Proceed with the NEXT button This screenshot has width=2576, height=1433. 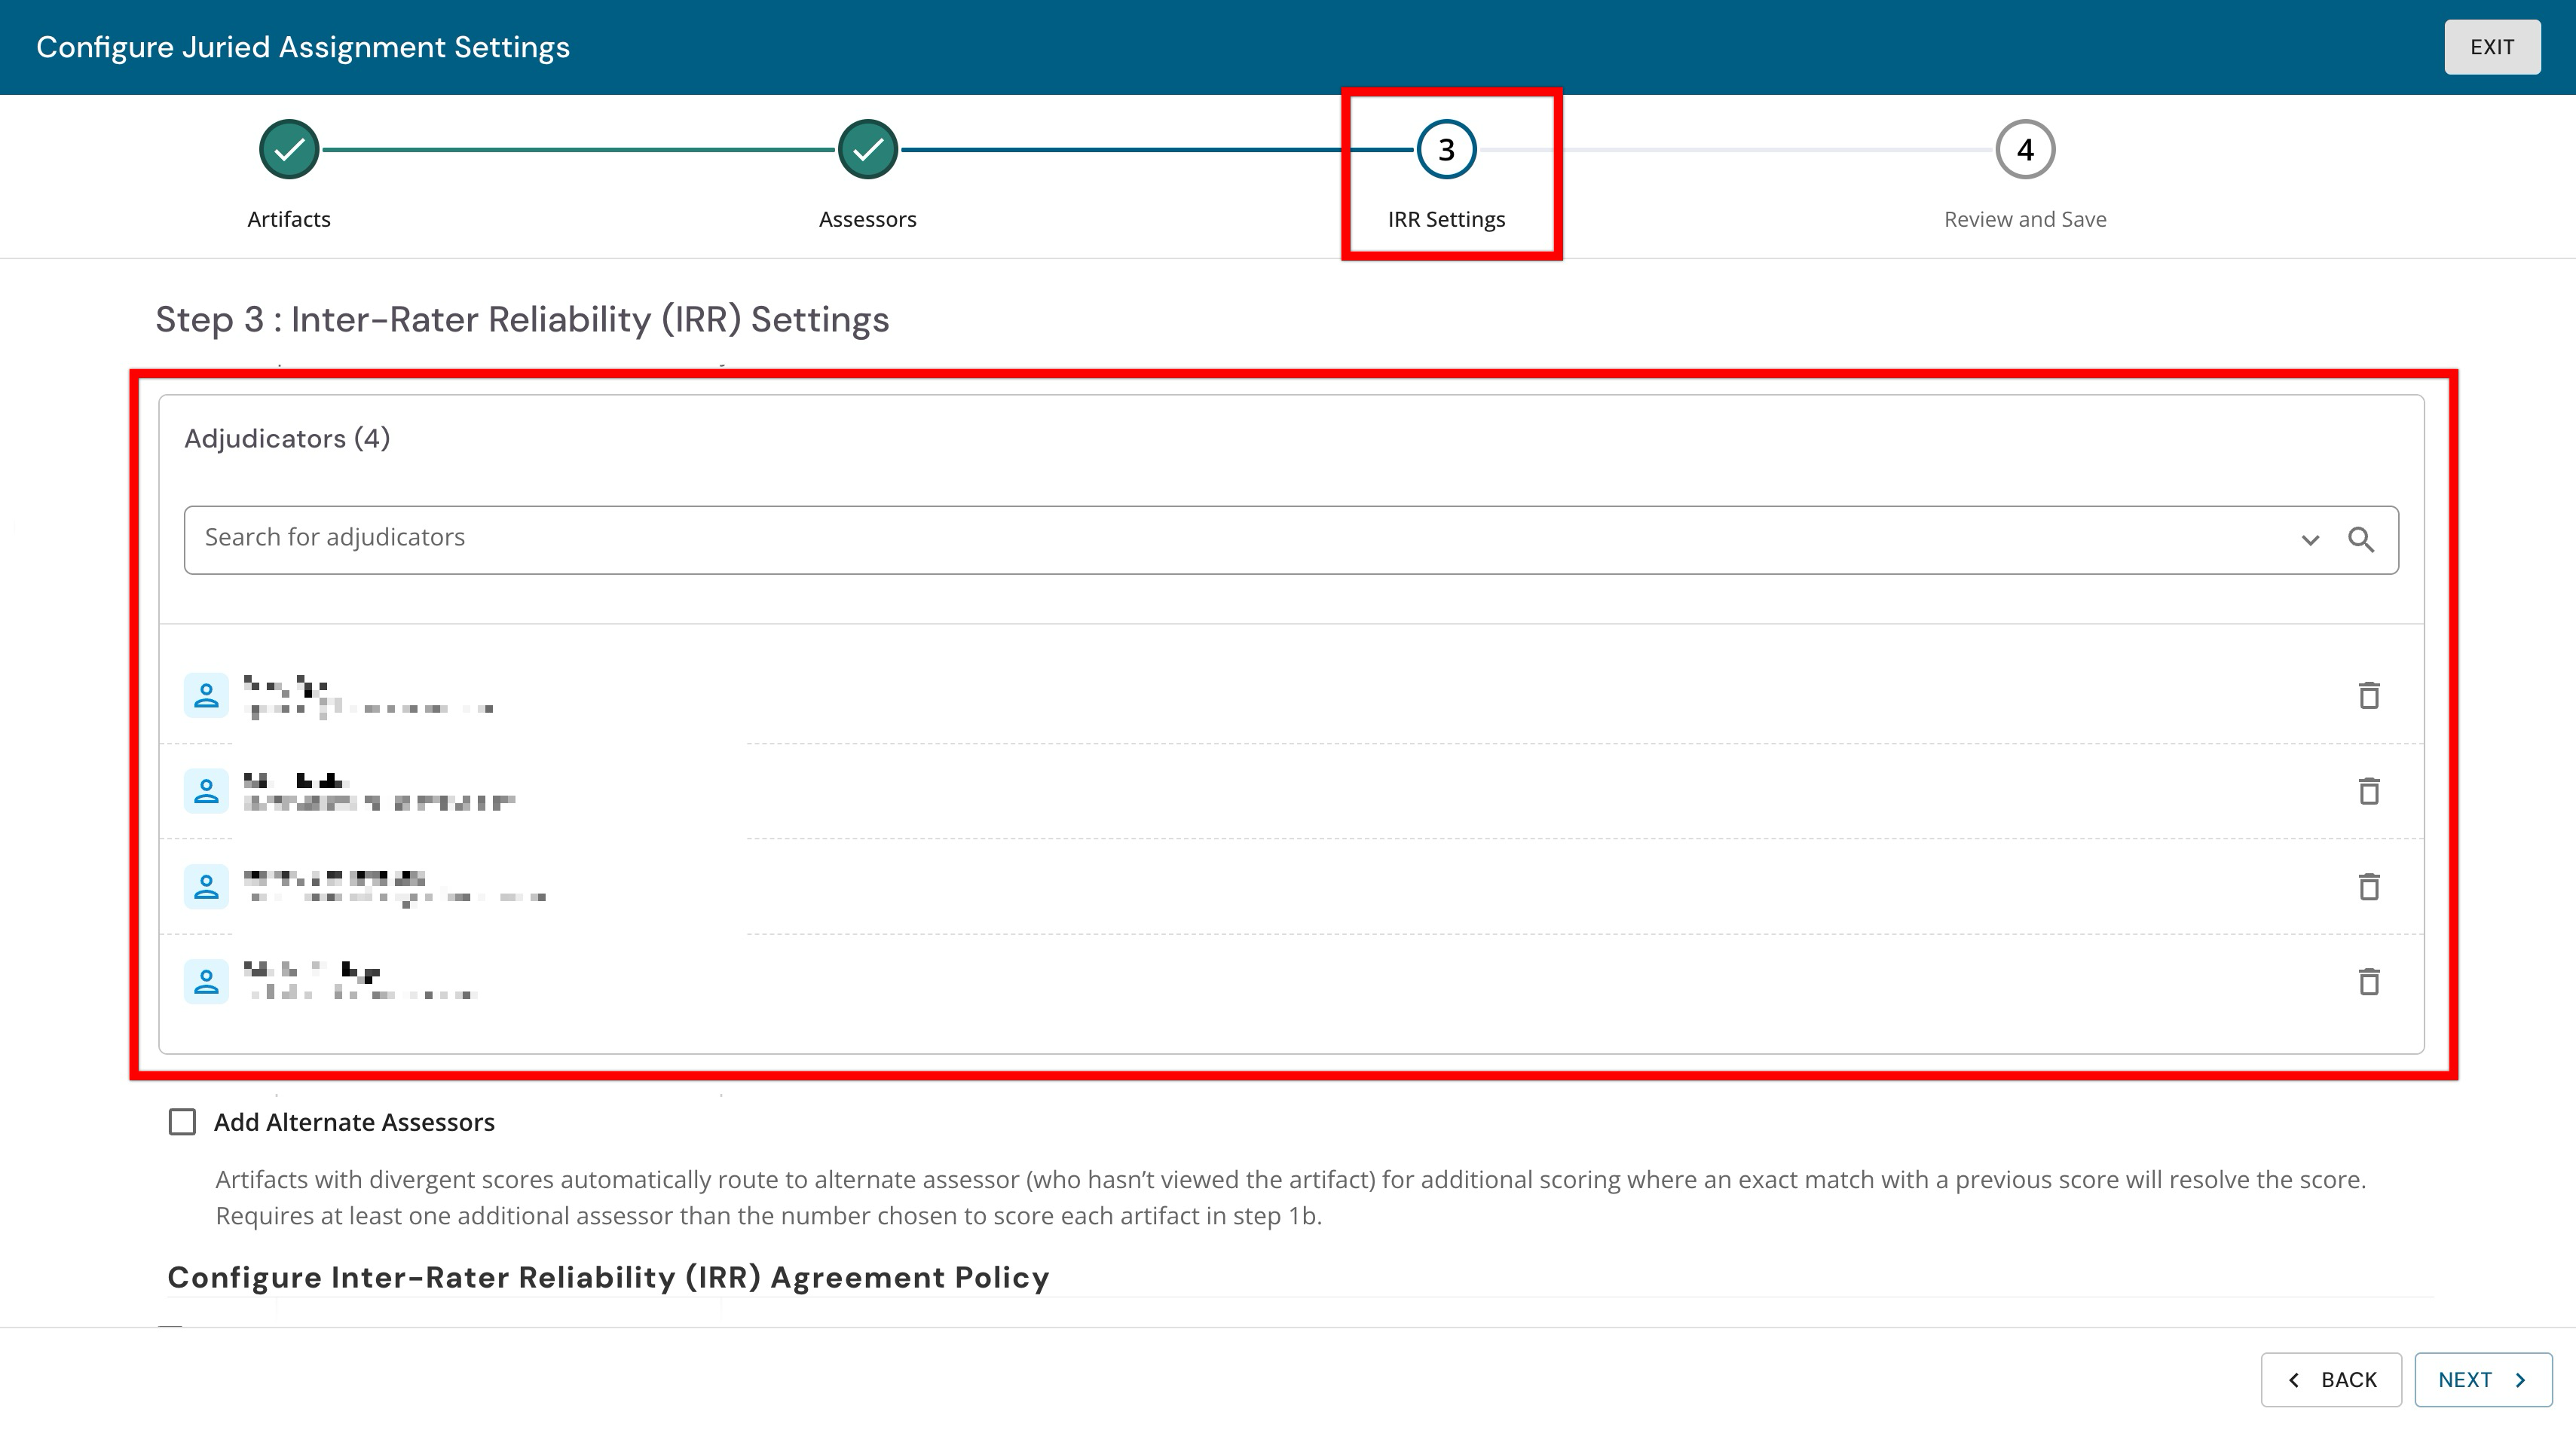click(2483, 1380)
